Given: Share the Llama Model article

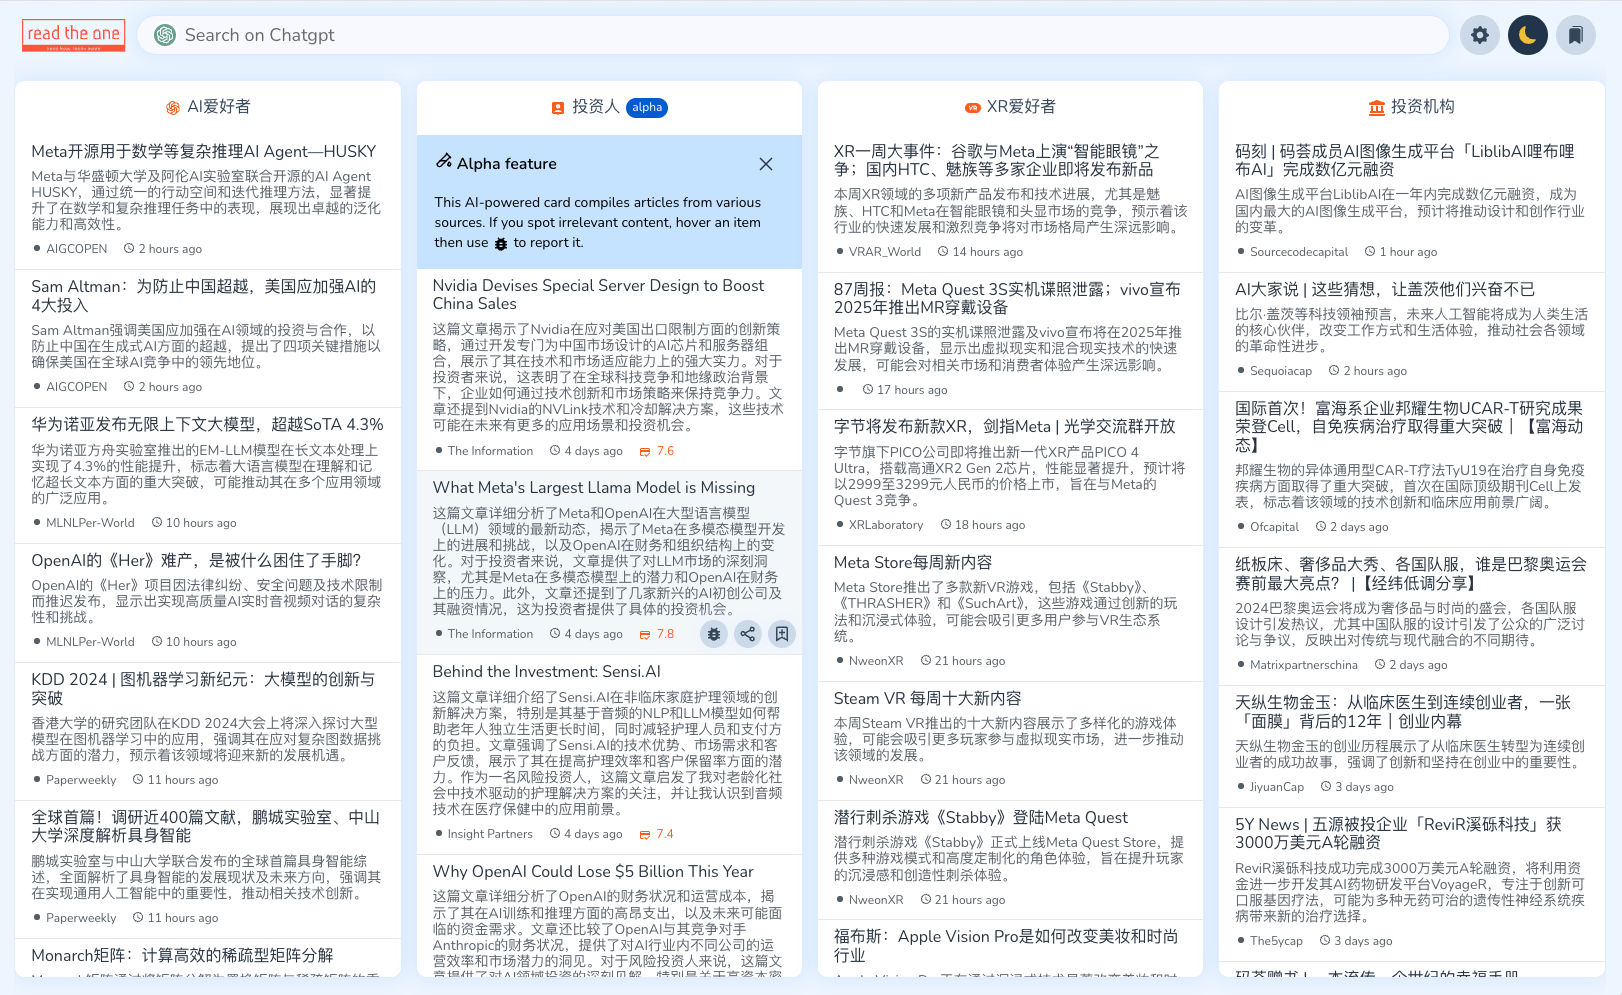Looking at the screenshot, I should [747, 634].
